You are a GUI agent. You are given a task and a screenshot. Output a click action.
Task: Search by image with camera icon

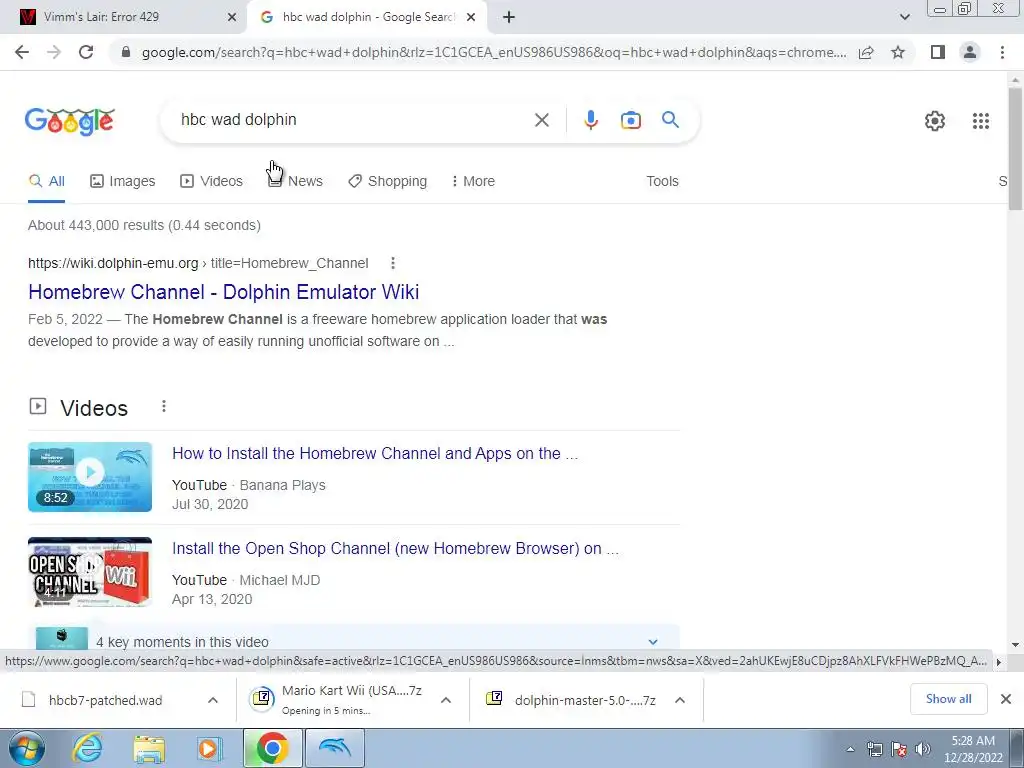[630, 120]
